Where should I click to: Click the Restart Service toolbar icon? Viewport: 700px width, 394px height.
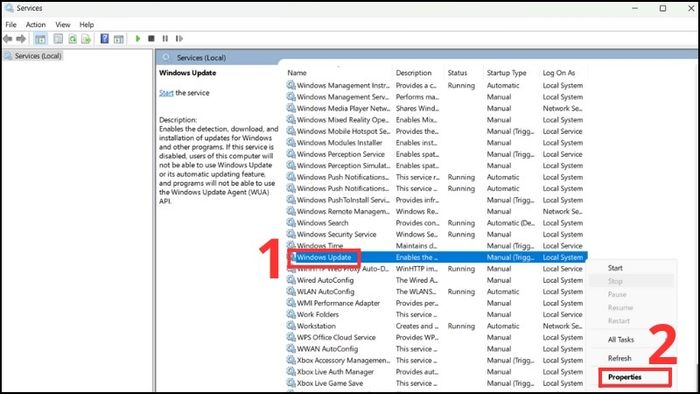coord(179,39)
